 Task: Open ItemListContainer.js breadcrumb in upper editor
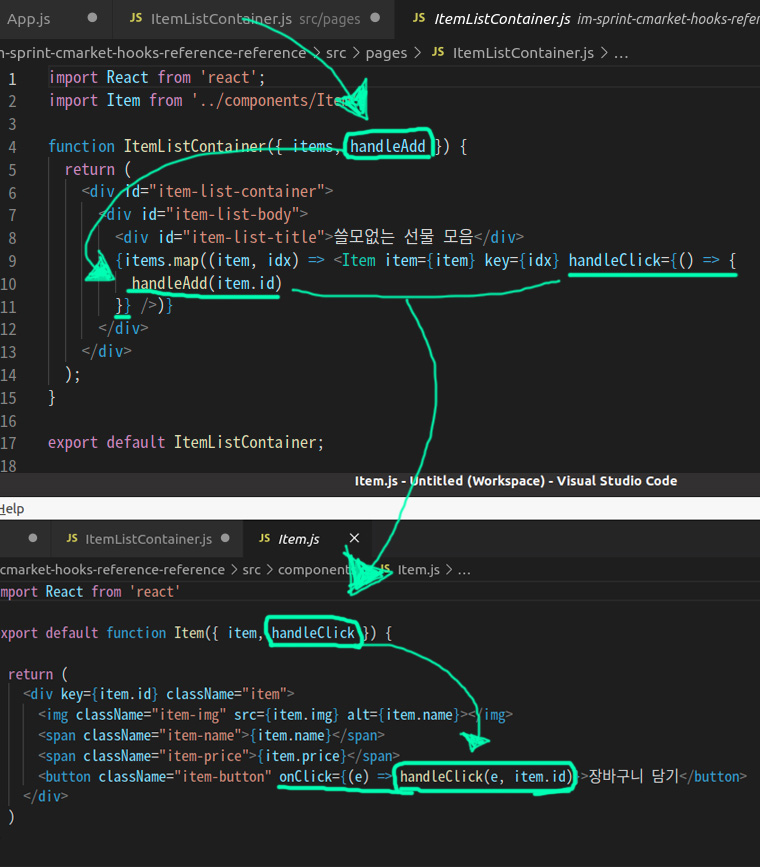coord(523,53)
